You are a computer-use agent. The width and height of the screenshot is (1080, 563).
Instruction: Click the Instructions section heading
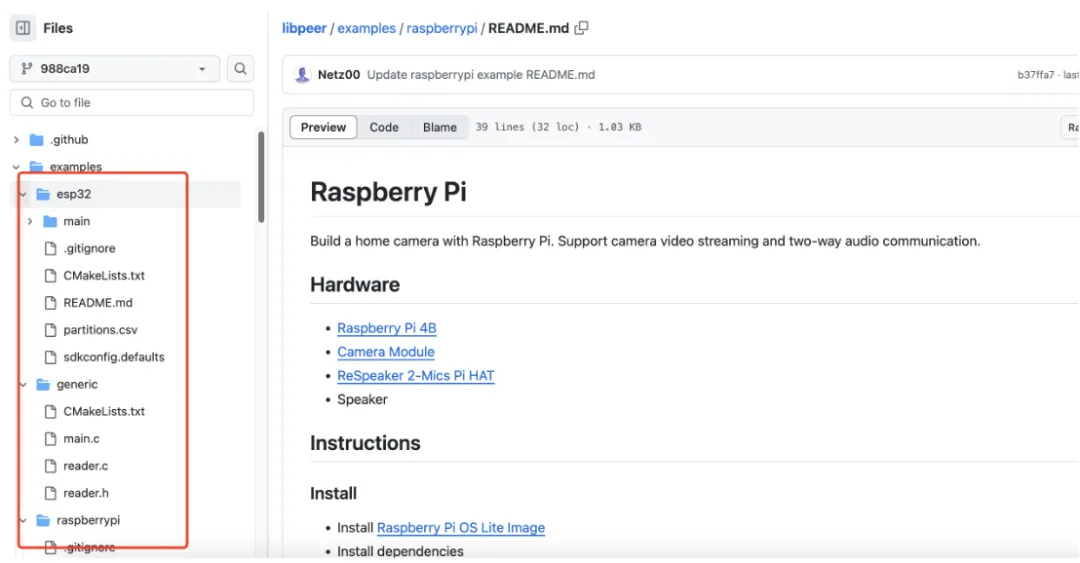pos(365,443)
